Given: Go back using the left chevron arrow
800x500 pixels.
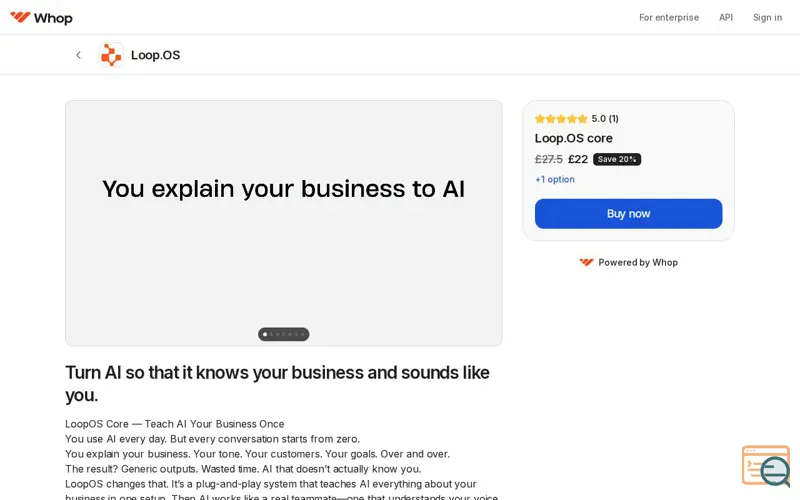Looking at the screenshot, I should point(78,55).
